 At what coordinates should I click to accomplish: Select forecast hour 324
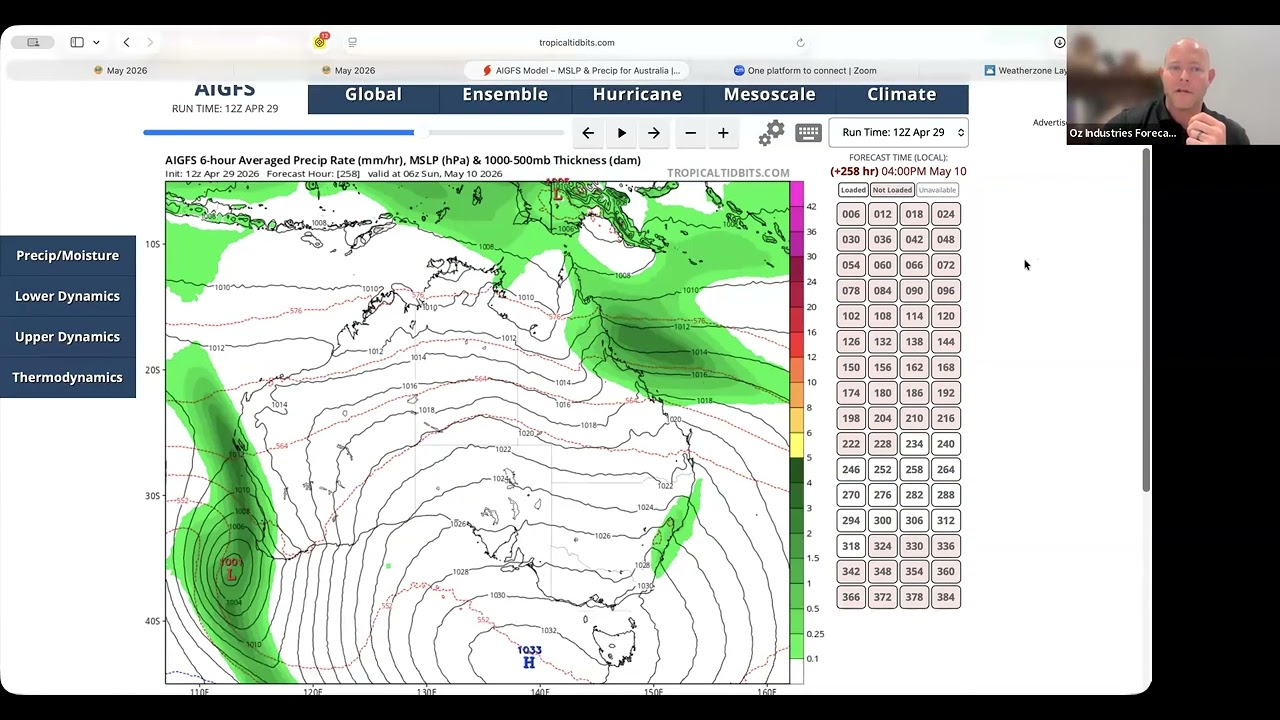882,546
